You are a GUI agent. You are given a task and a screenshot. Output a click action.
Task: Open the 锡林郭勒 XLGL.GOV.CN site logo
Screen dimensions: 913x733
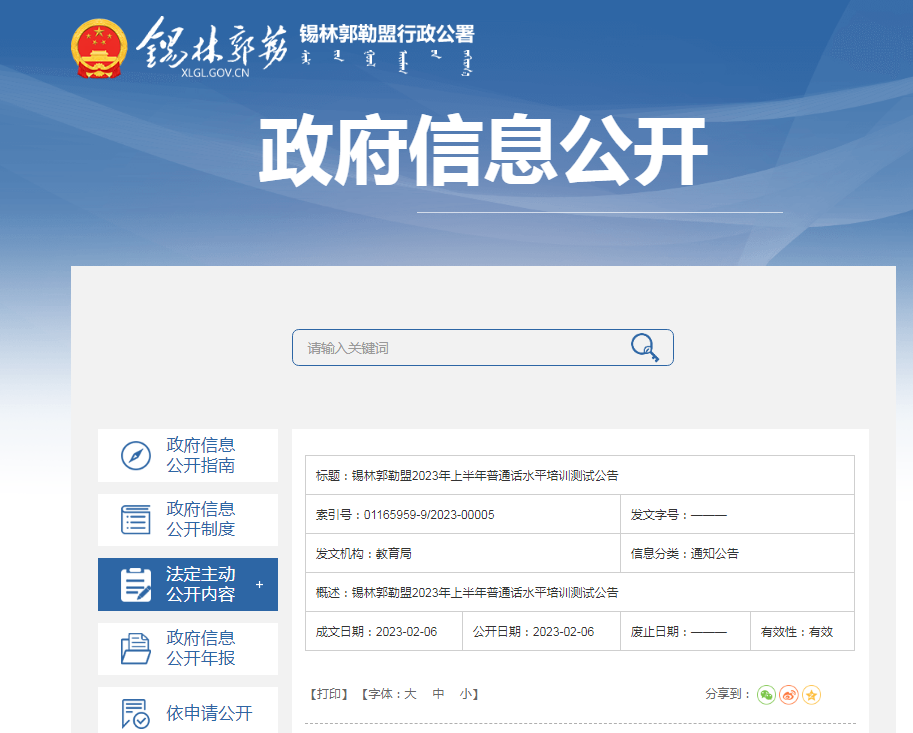coord(212,47)
